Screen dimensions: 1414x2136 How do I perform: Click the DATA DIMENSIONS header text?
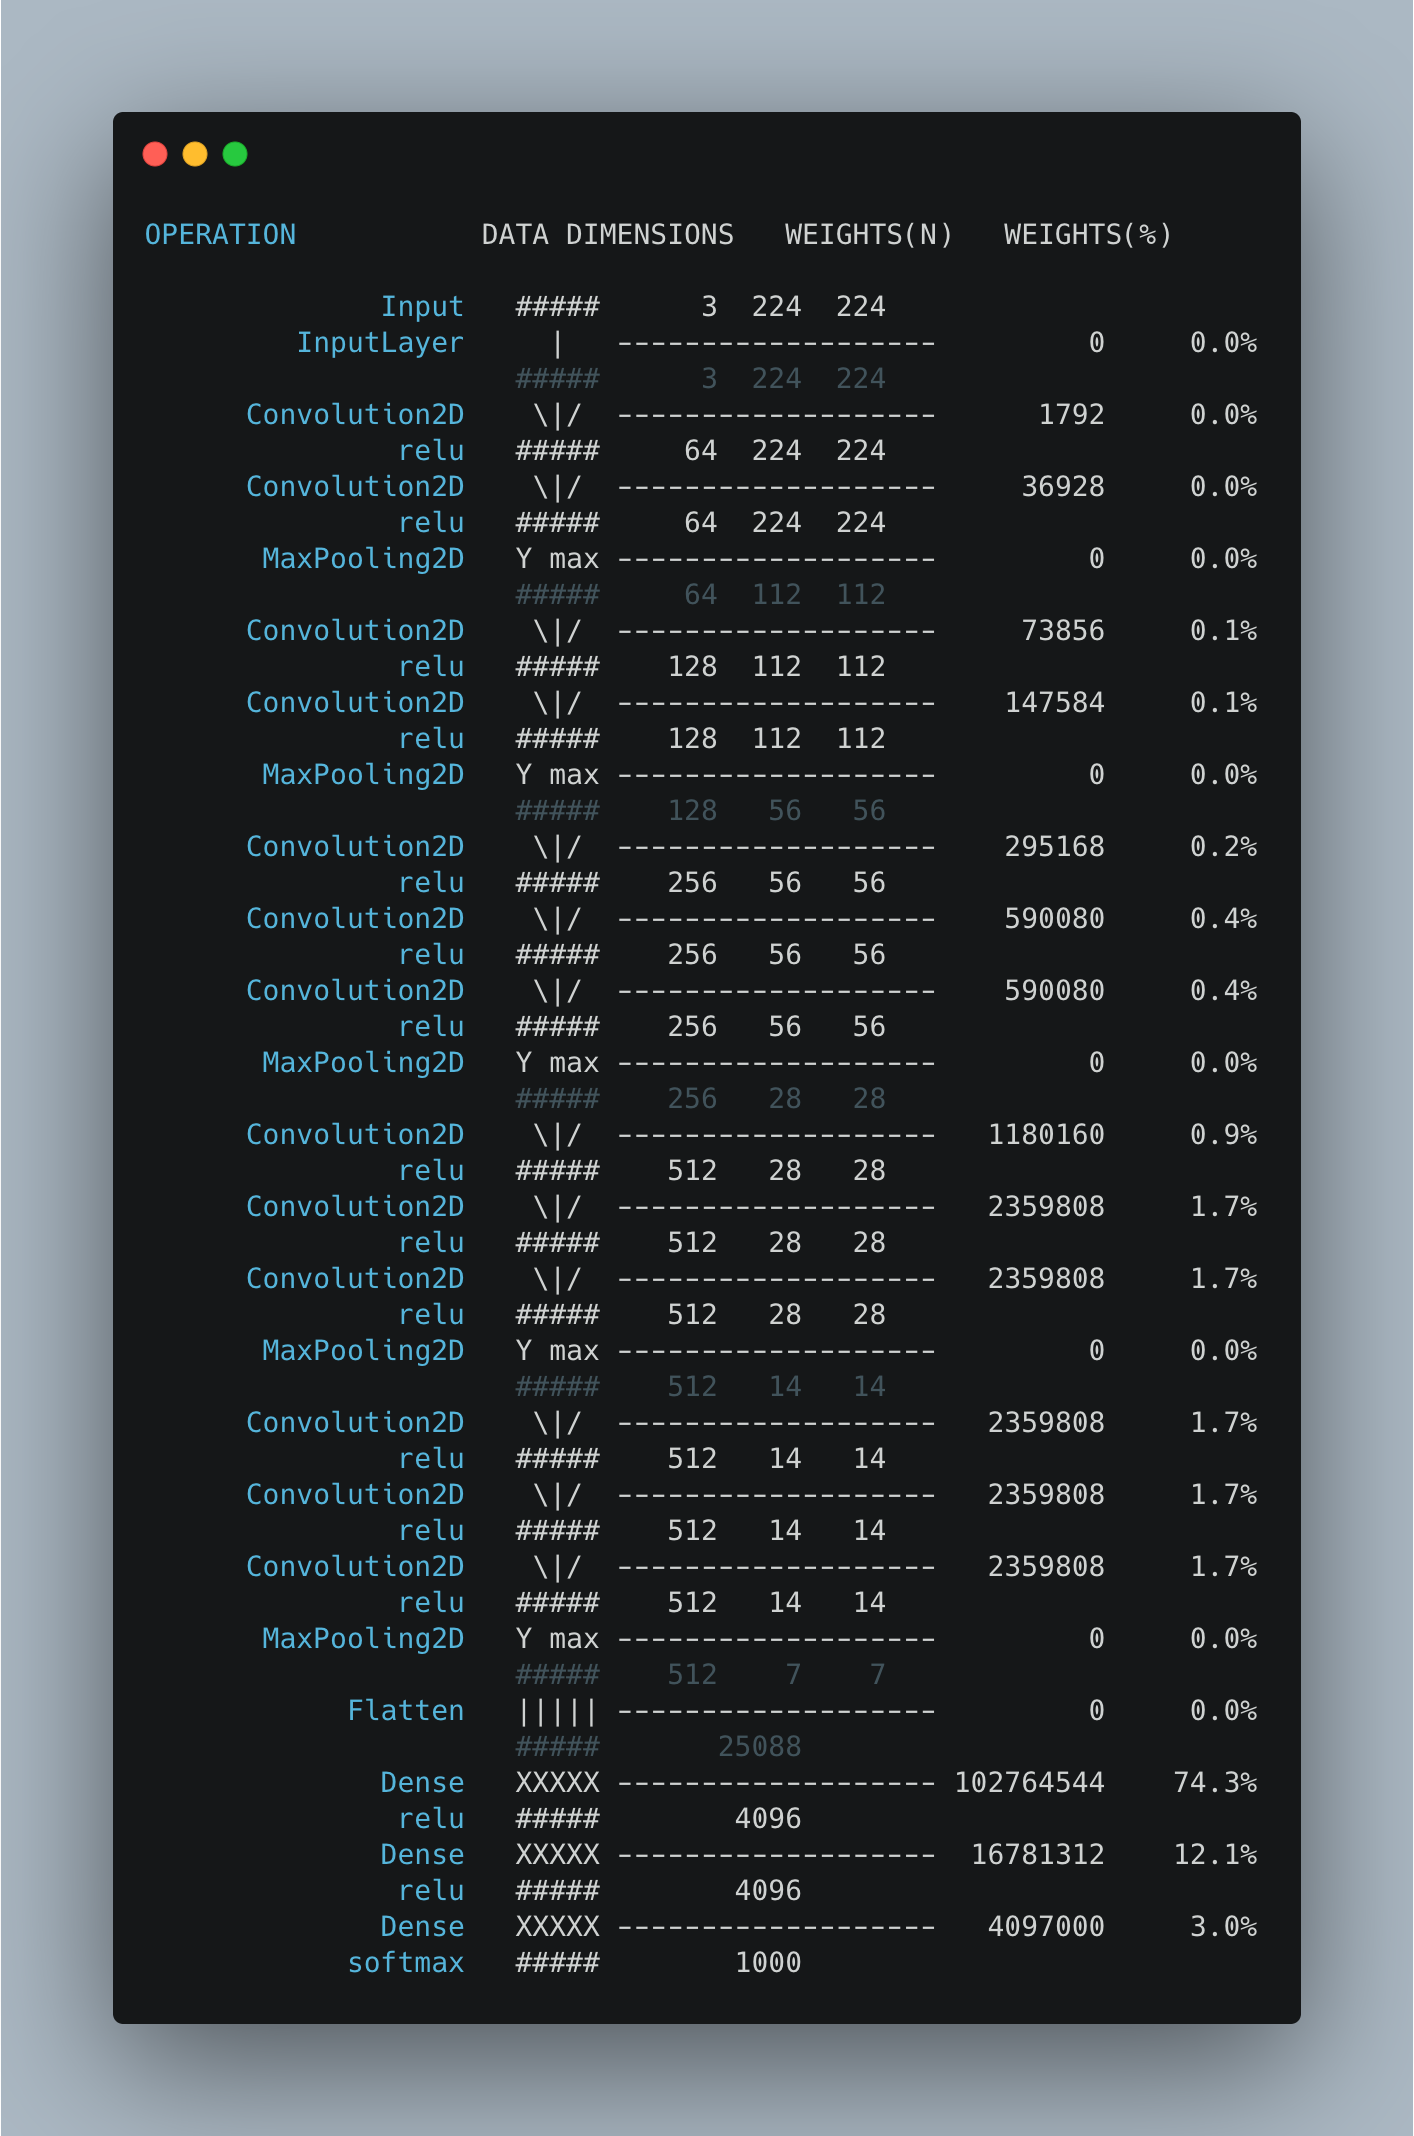point(607,235)
